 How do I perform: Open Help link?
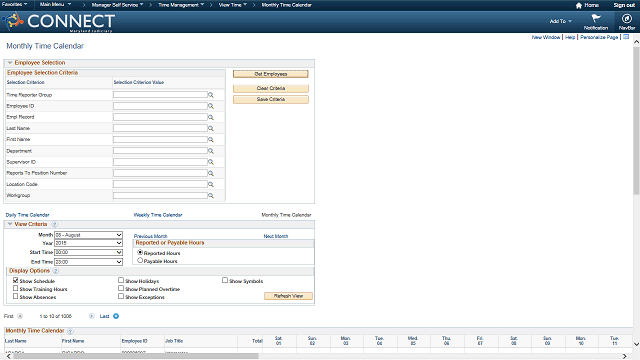pyautogui.click(x=570, y=37)
